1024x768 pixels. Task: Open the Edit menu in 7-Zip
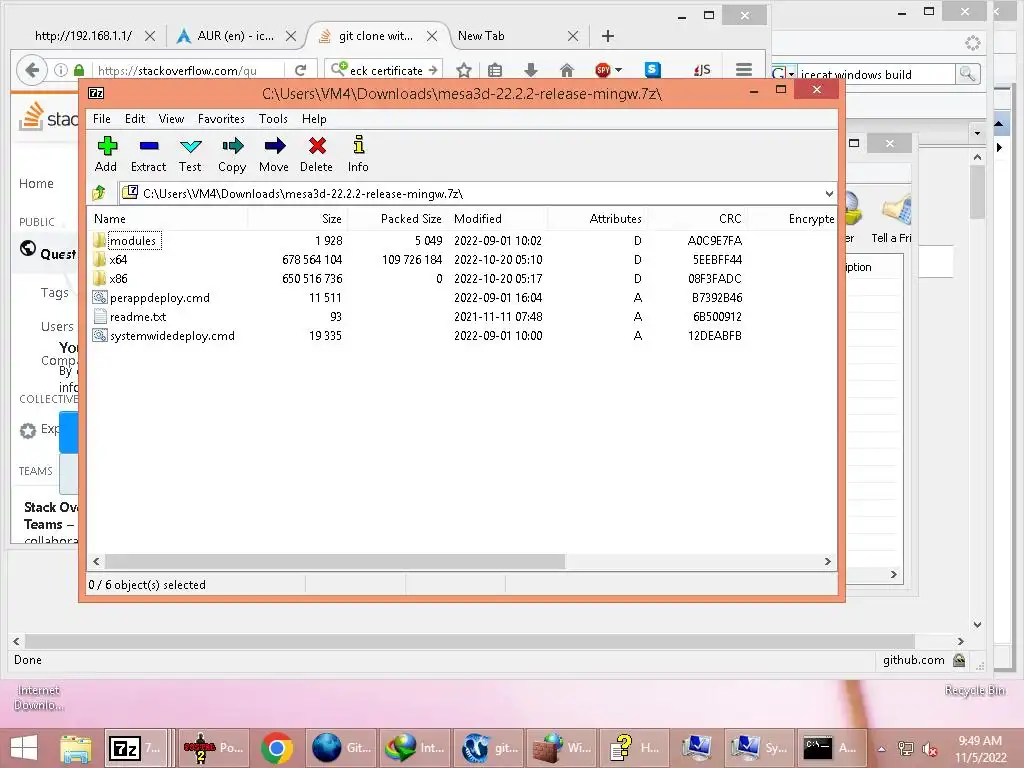click(x=135, y=119)
